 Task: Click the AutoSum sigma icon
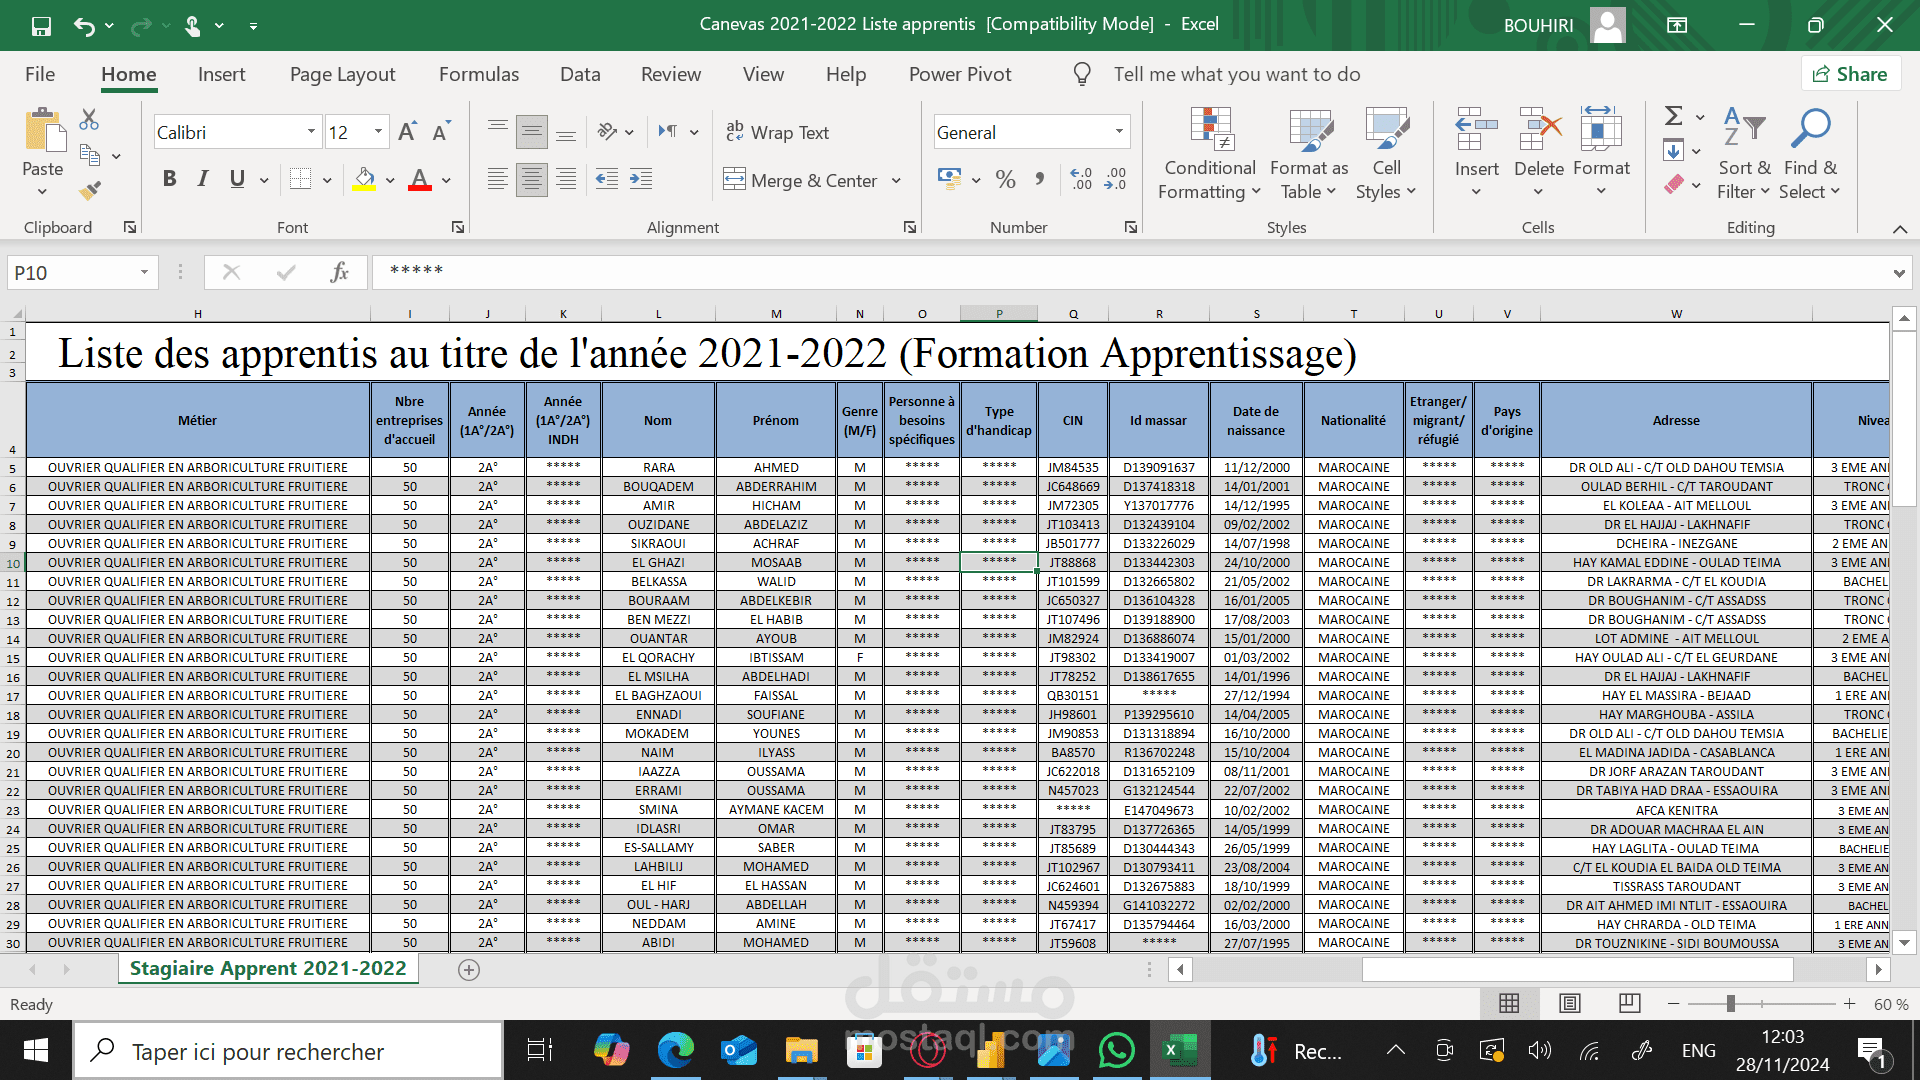click(1674, 116)
